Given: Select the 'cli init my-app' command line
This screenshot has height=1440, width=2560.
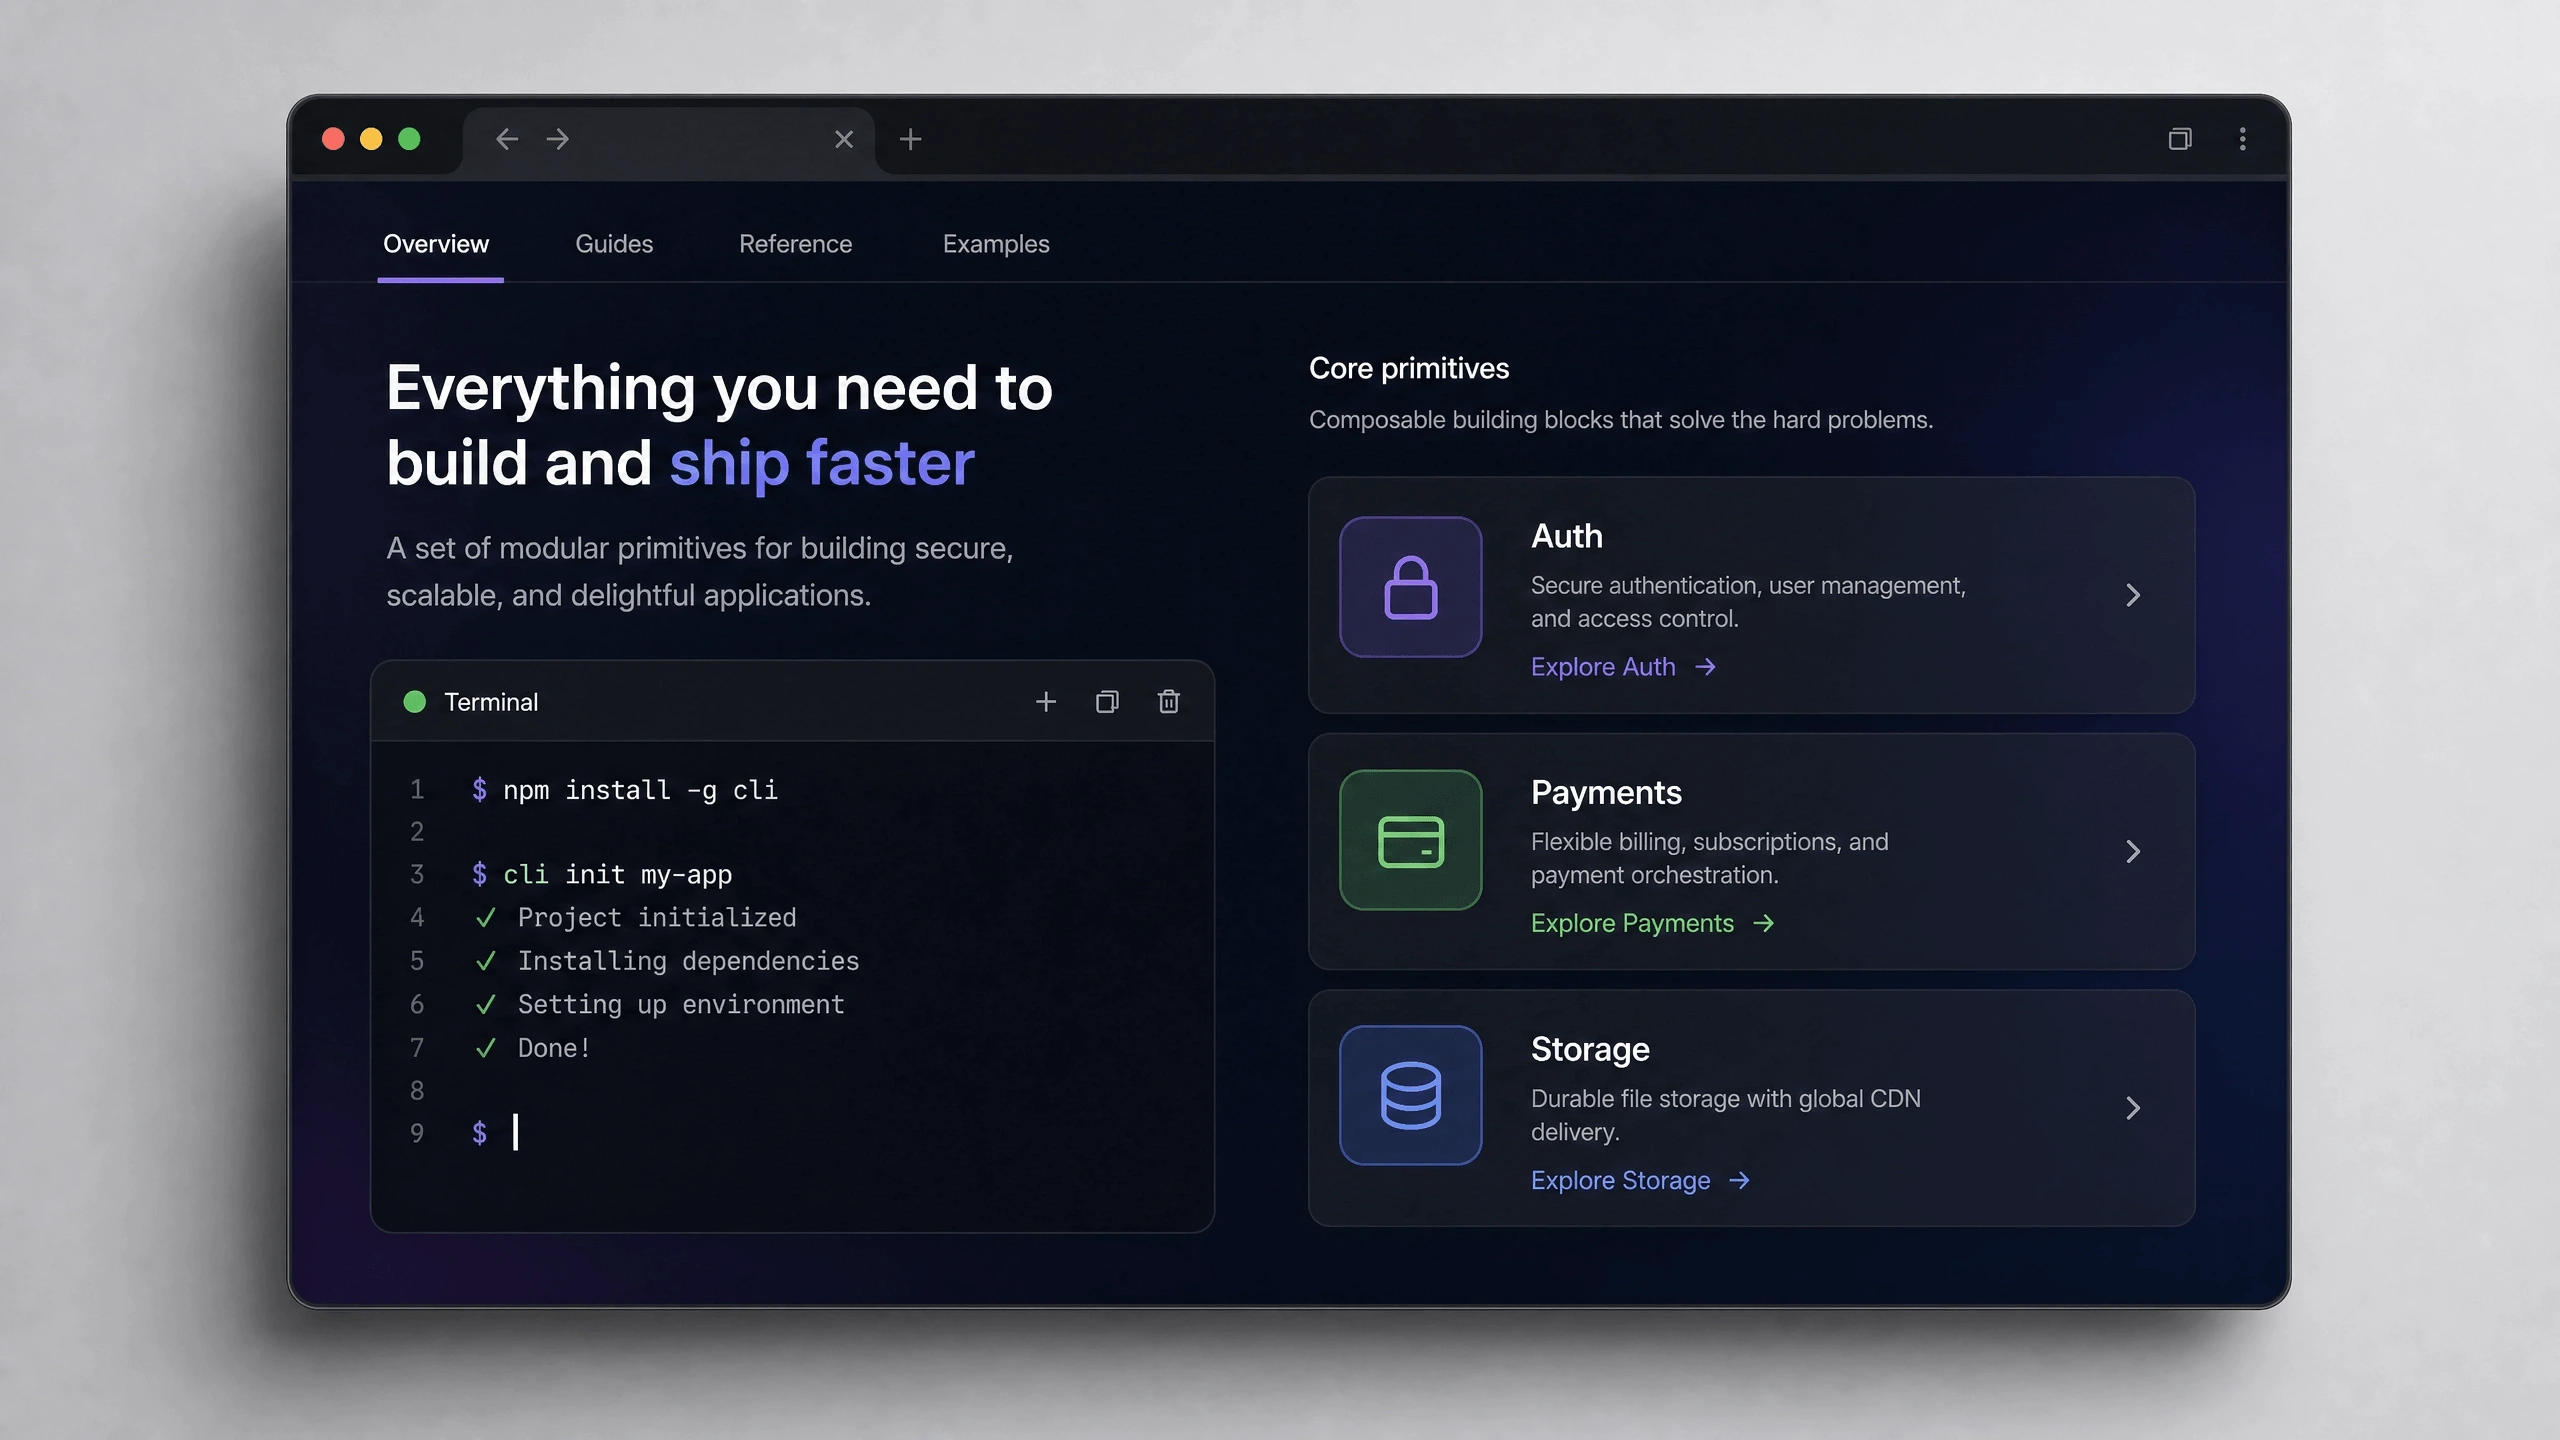Looking at the screenshot, I should (602, 875).
